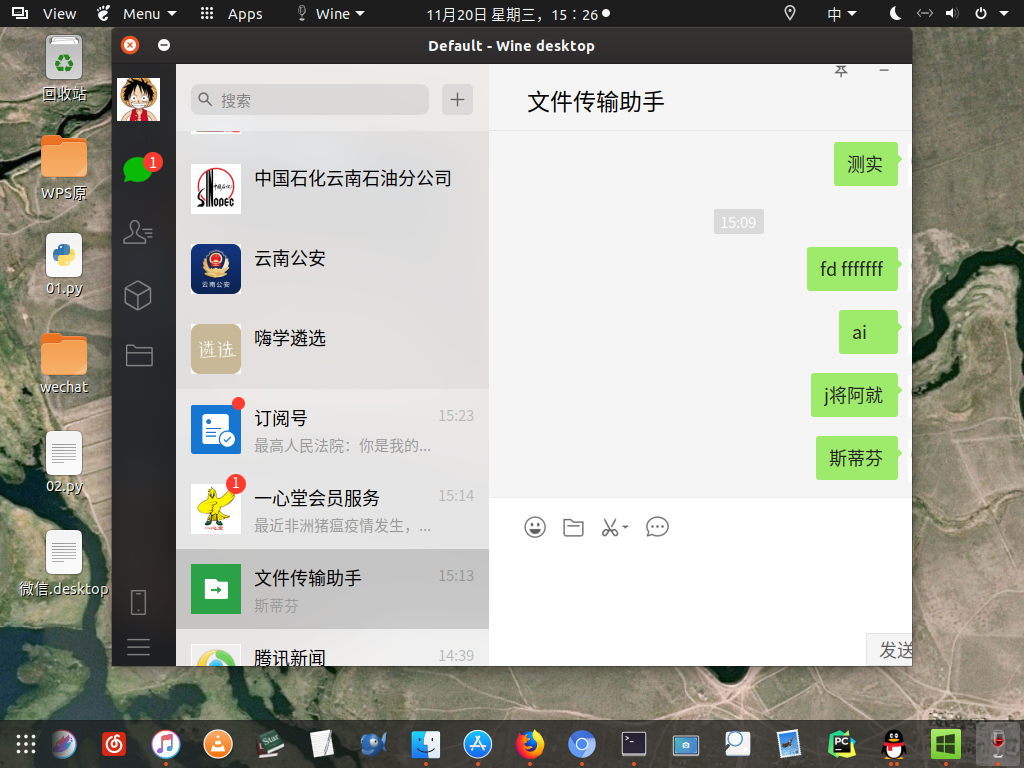Viewport: 1024px width, 768px height.
Task: Click the volume speaker icon in top bar
Action: (x=953, y=14)
